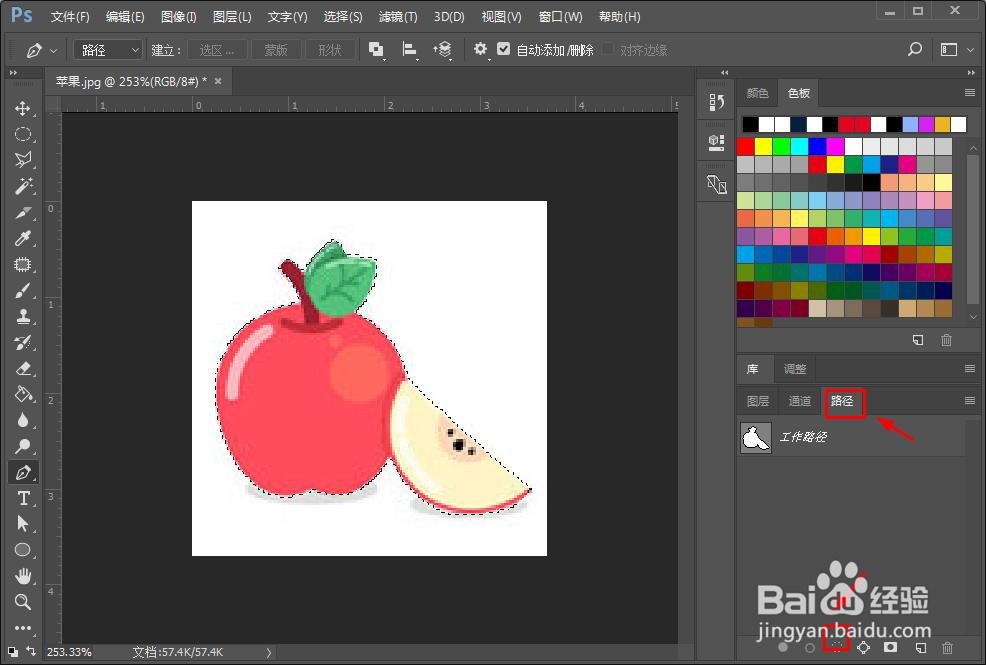The image size is (986, 665).
Task: Open path alignment dropdown
Action: [409, 50]
